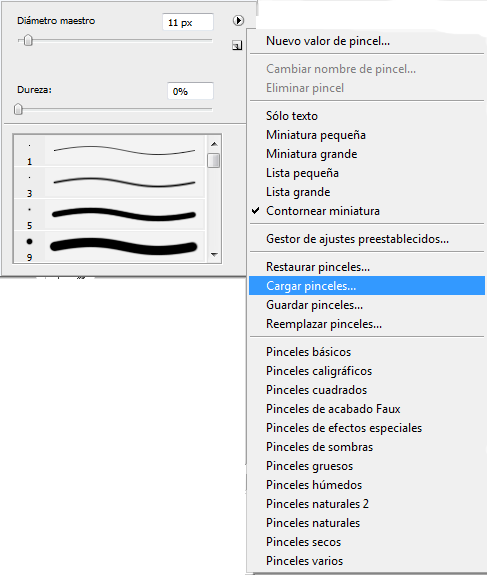
Task: Open the brush panel flyout arrow button
Action: (x=238, y=21)
